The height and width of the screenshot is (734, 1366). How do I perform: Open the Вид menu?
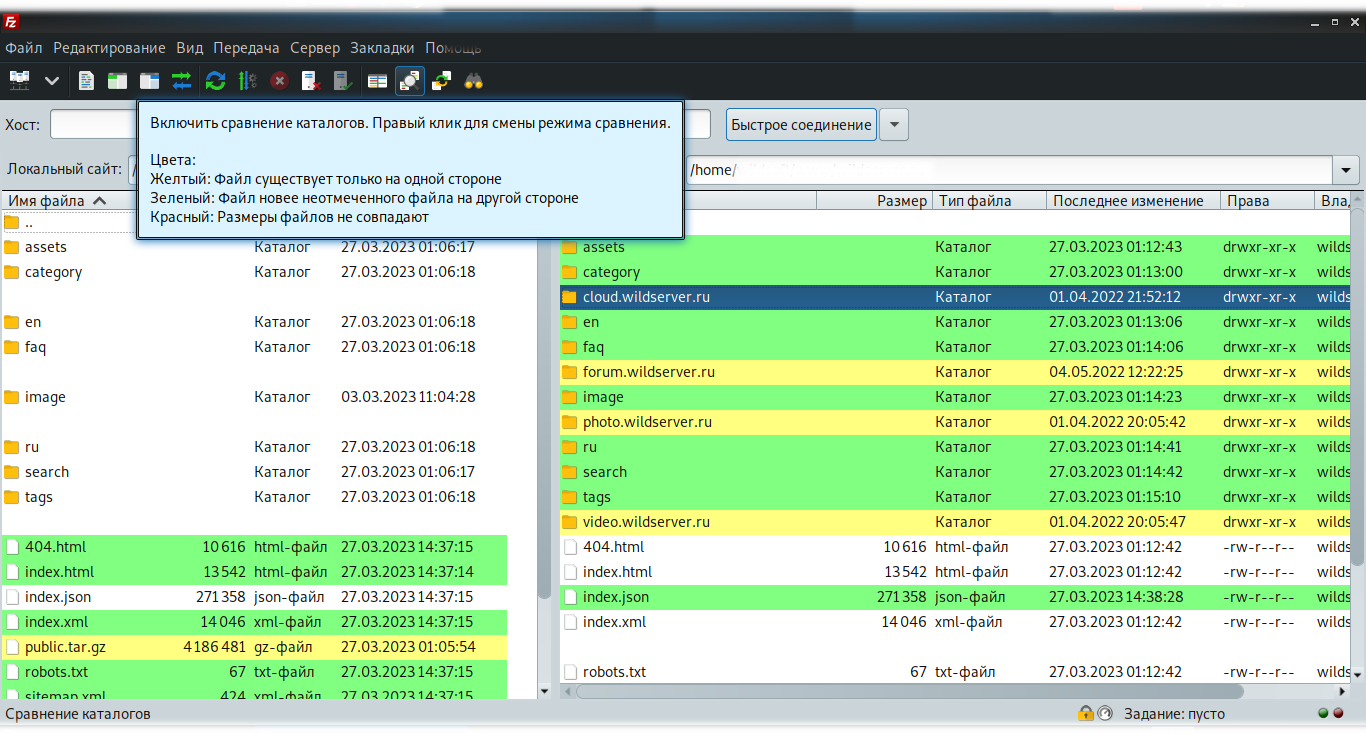pos(189,48)
